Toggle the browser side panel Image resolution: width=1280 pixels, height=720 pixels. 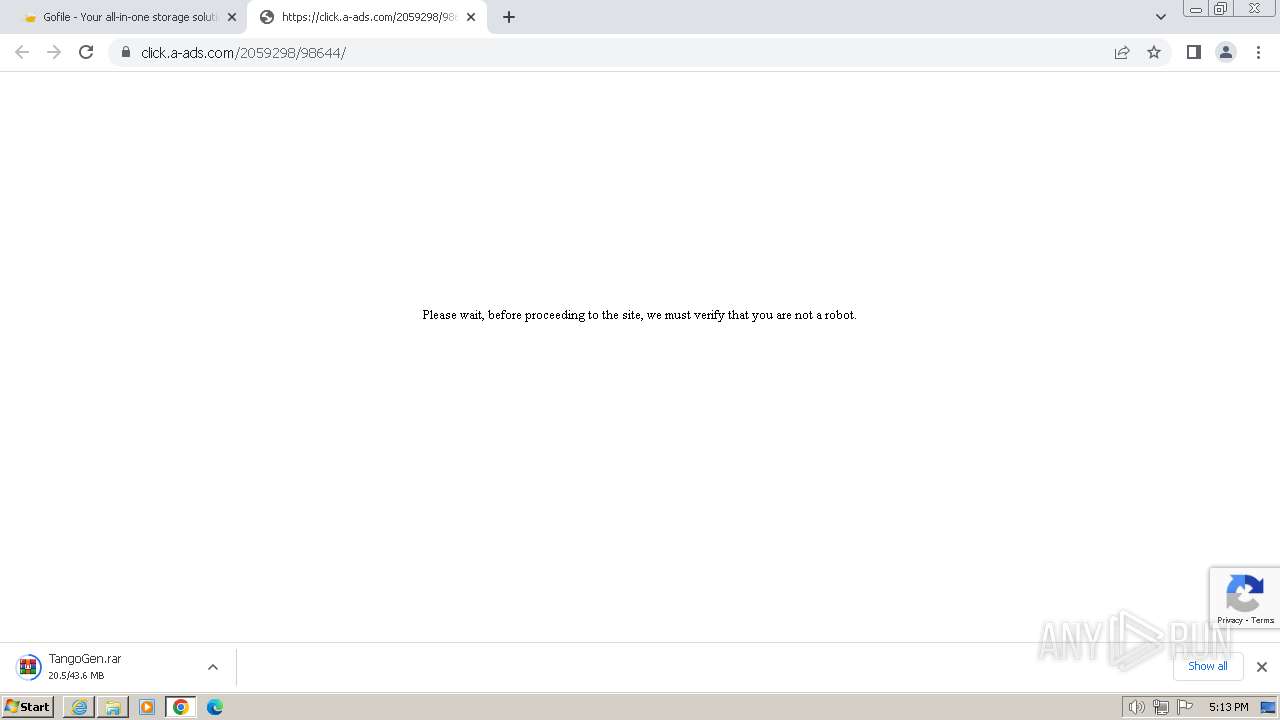coord(1194,52)
